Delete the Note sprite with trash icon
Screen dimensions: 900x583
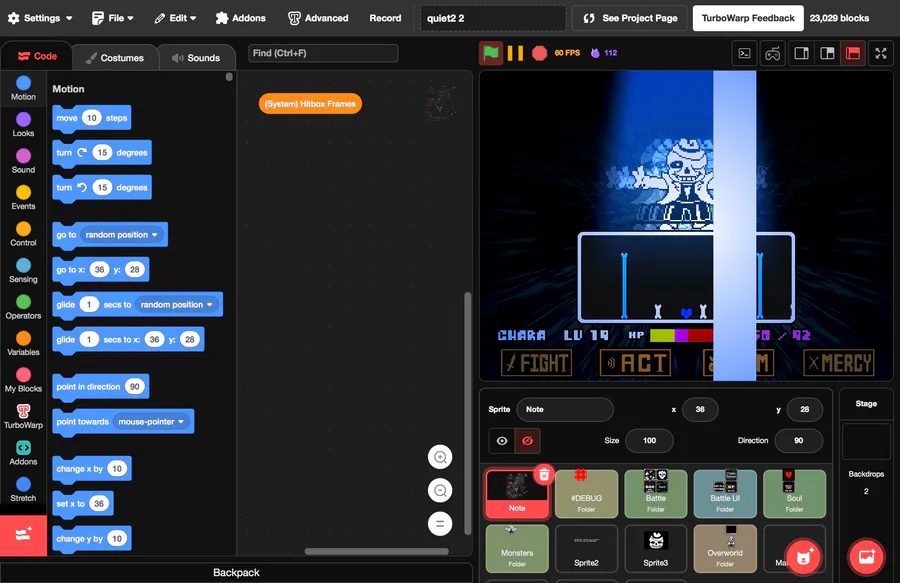tap(544, 475)
